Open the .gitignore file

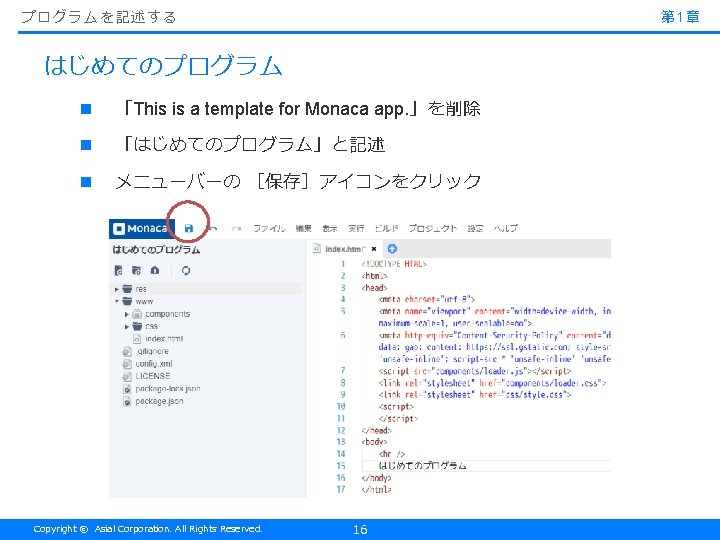click(x=152, y=351)
